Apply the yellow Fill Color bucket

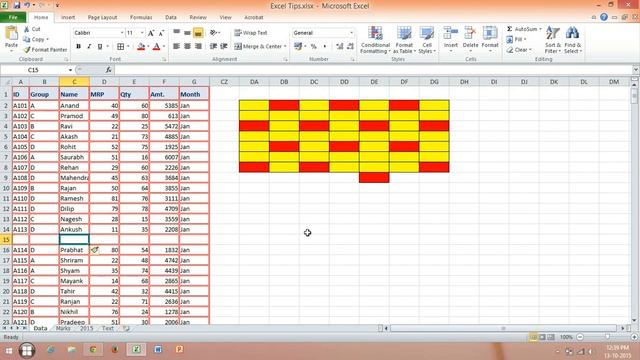coord(141,47)
